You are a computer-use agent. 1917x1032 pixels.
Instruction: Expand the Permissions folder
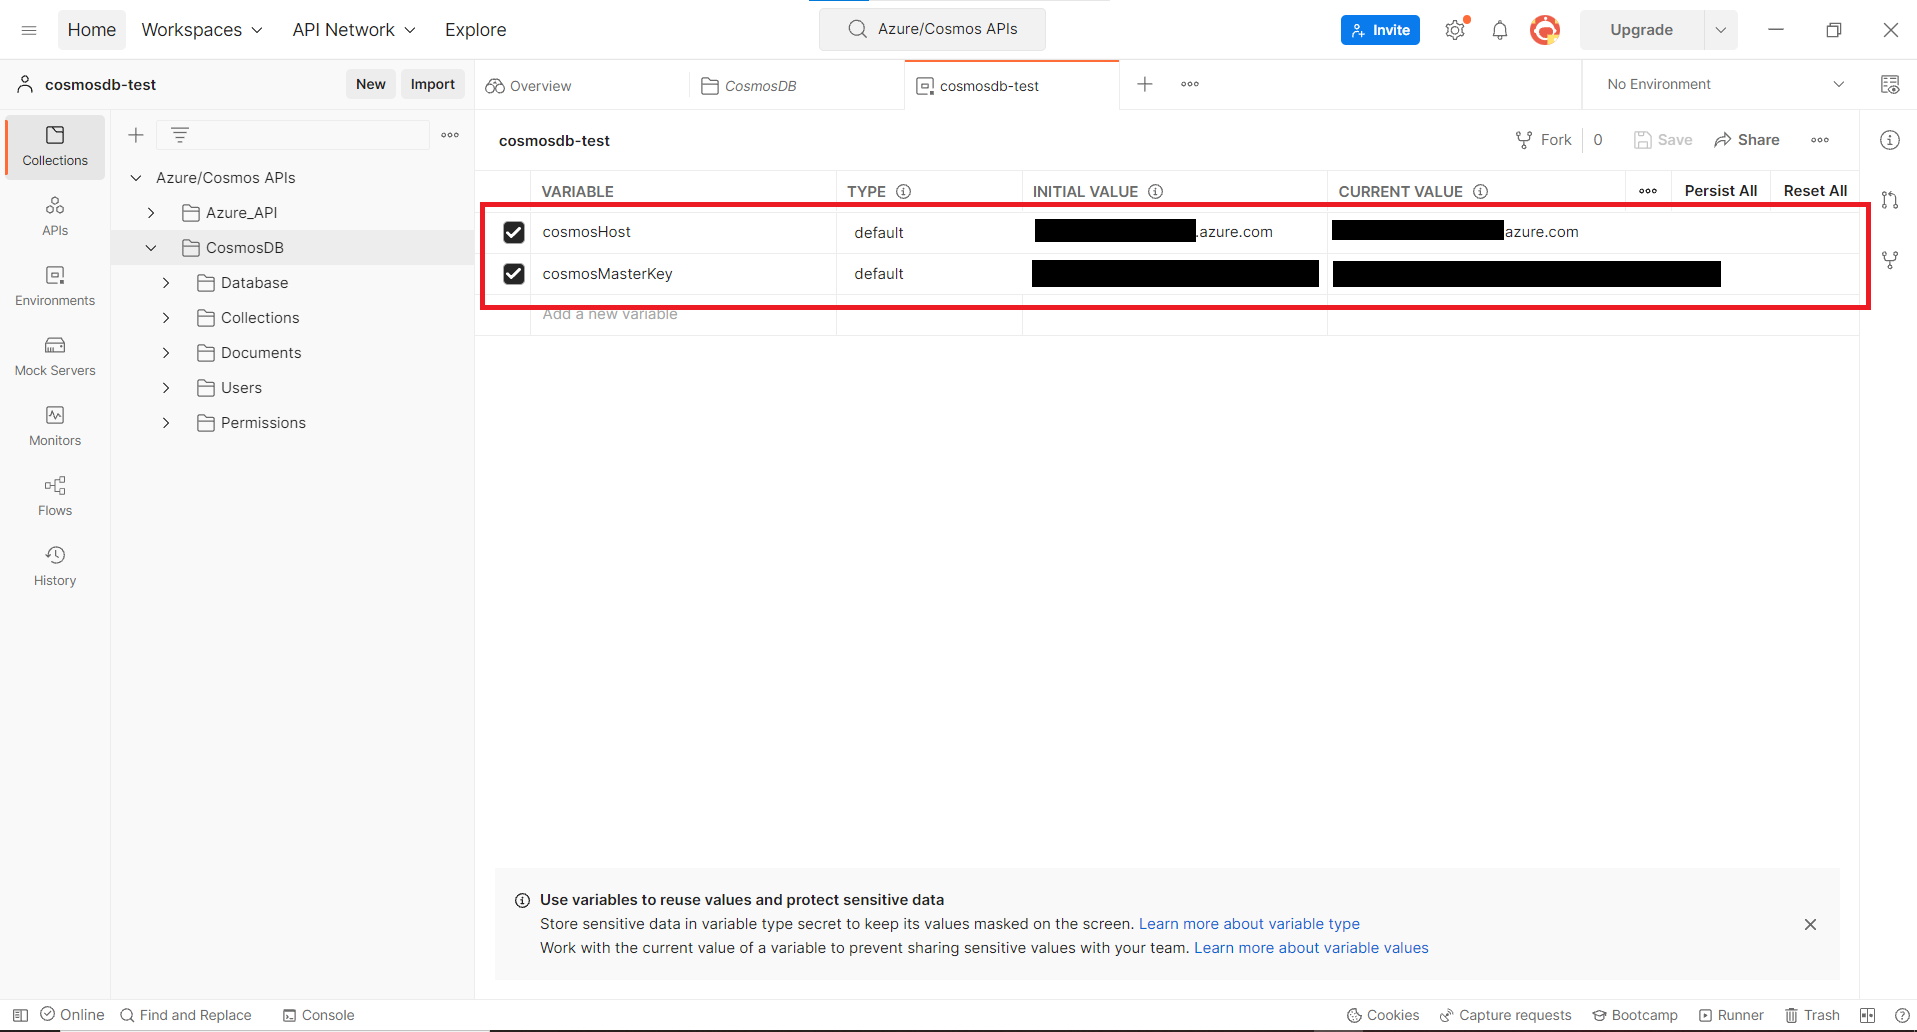[x=166, y=423]
